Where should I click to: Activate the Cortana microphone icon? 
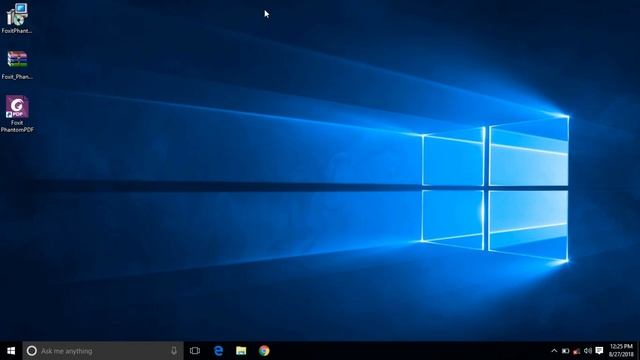click(x=174, y=351)
